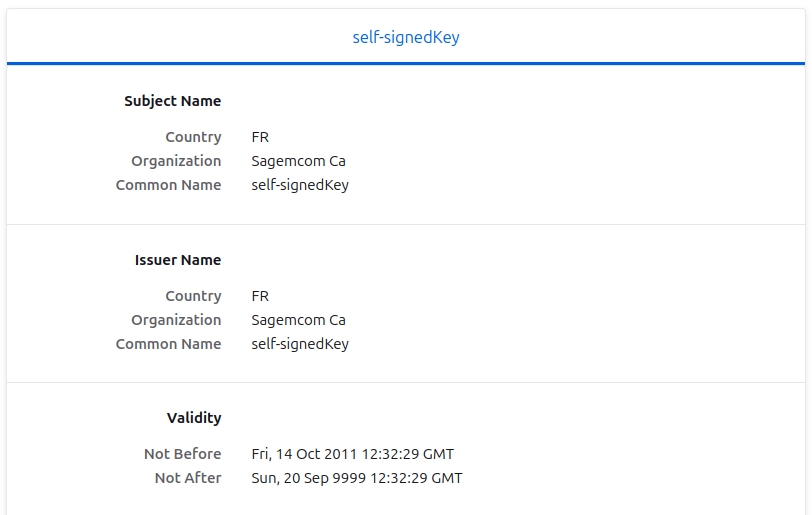The width and height of the screenshot is (812, 515).
Task: Click the Country label under Subject Name
Action: [193, 137]
